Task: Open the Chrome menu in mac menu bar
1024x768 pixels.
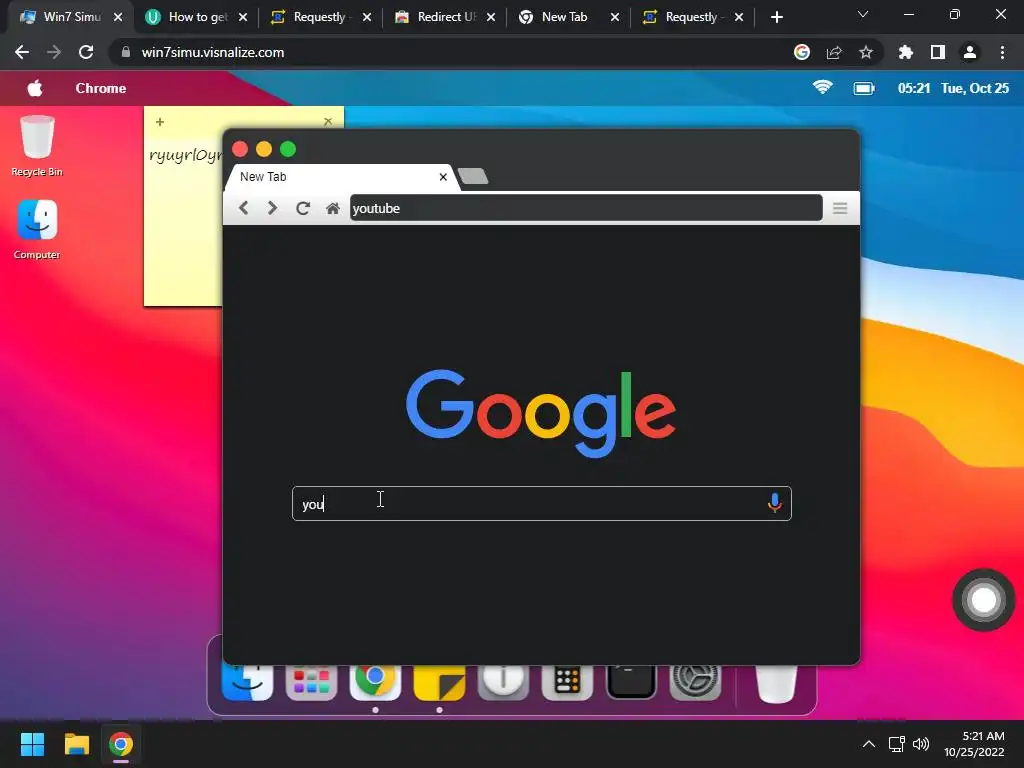Action: point(101,88)
